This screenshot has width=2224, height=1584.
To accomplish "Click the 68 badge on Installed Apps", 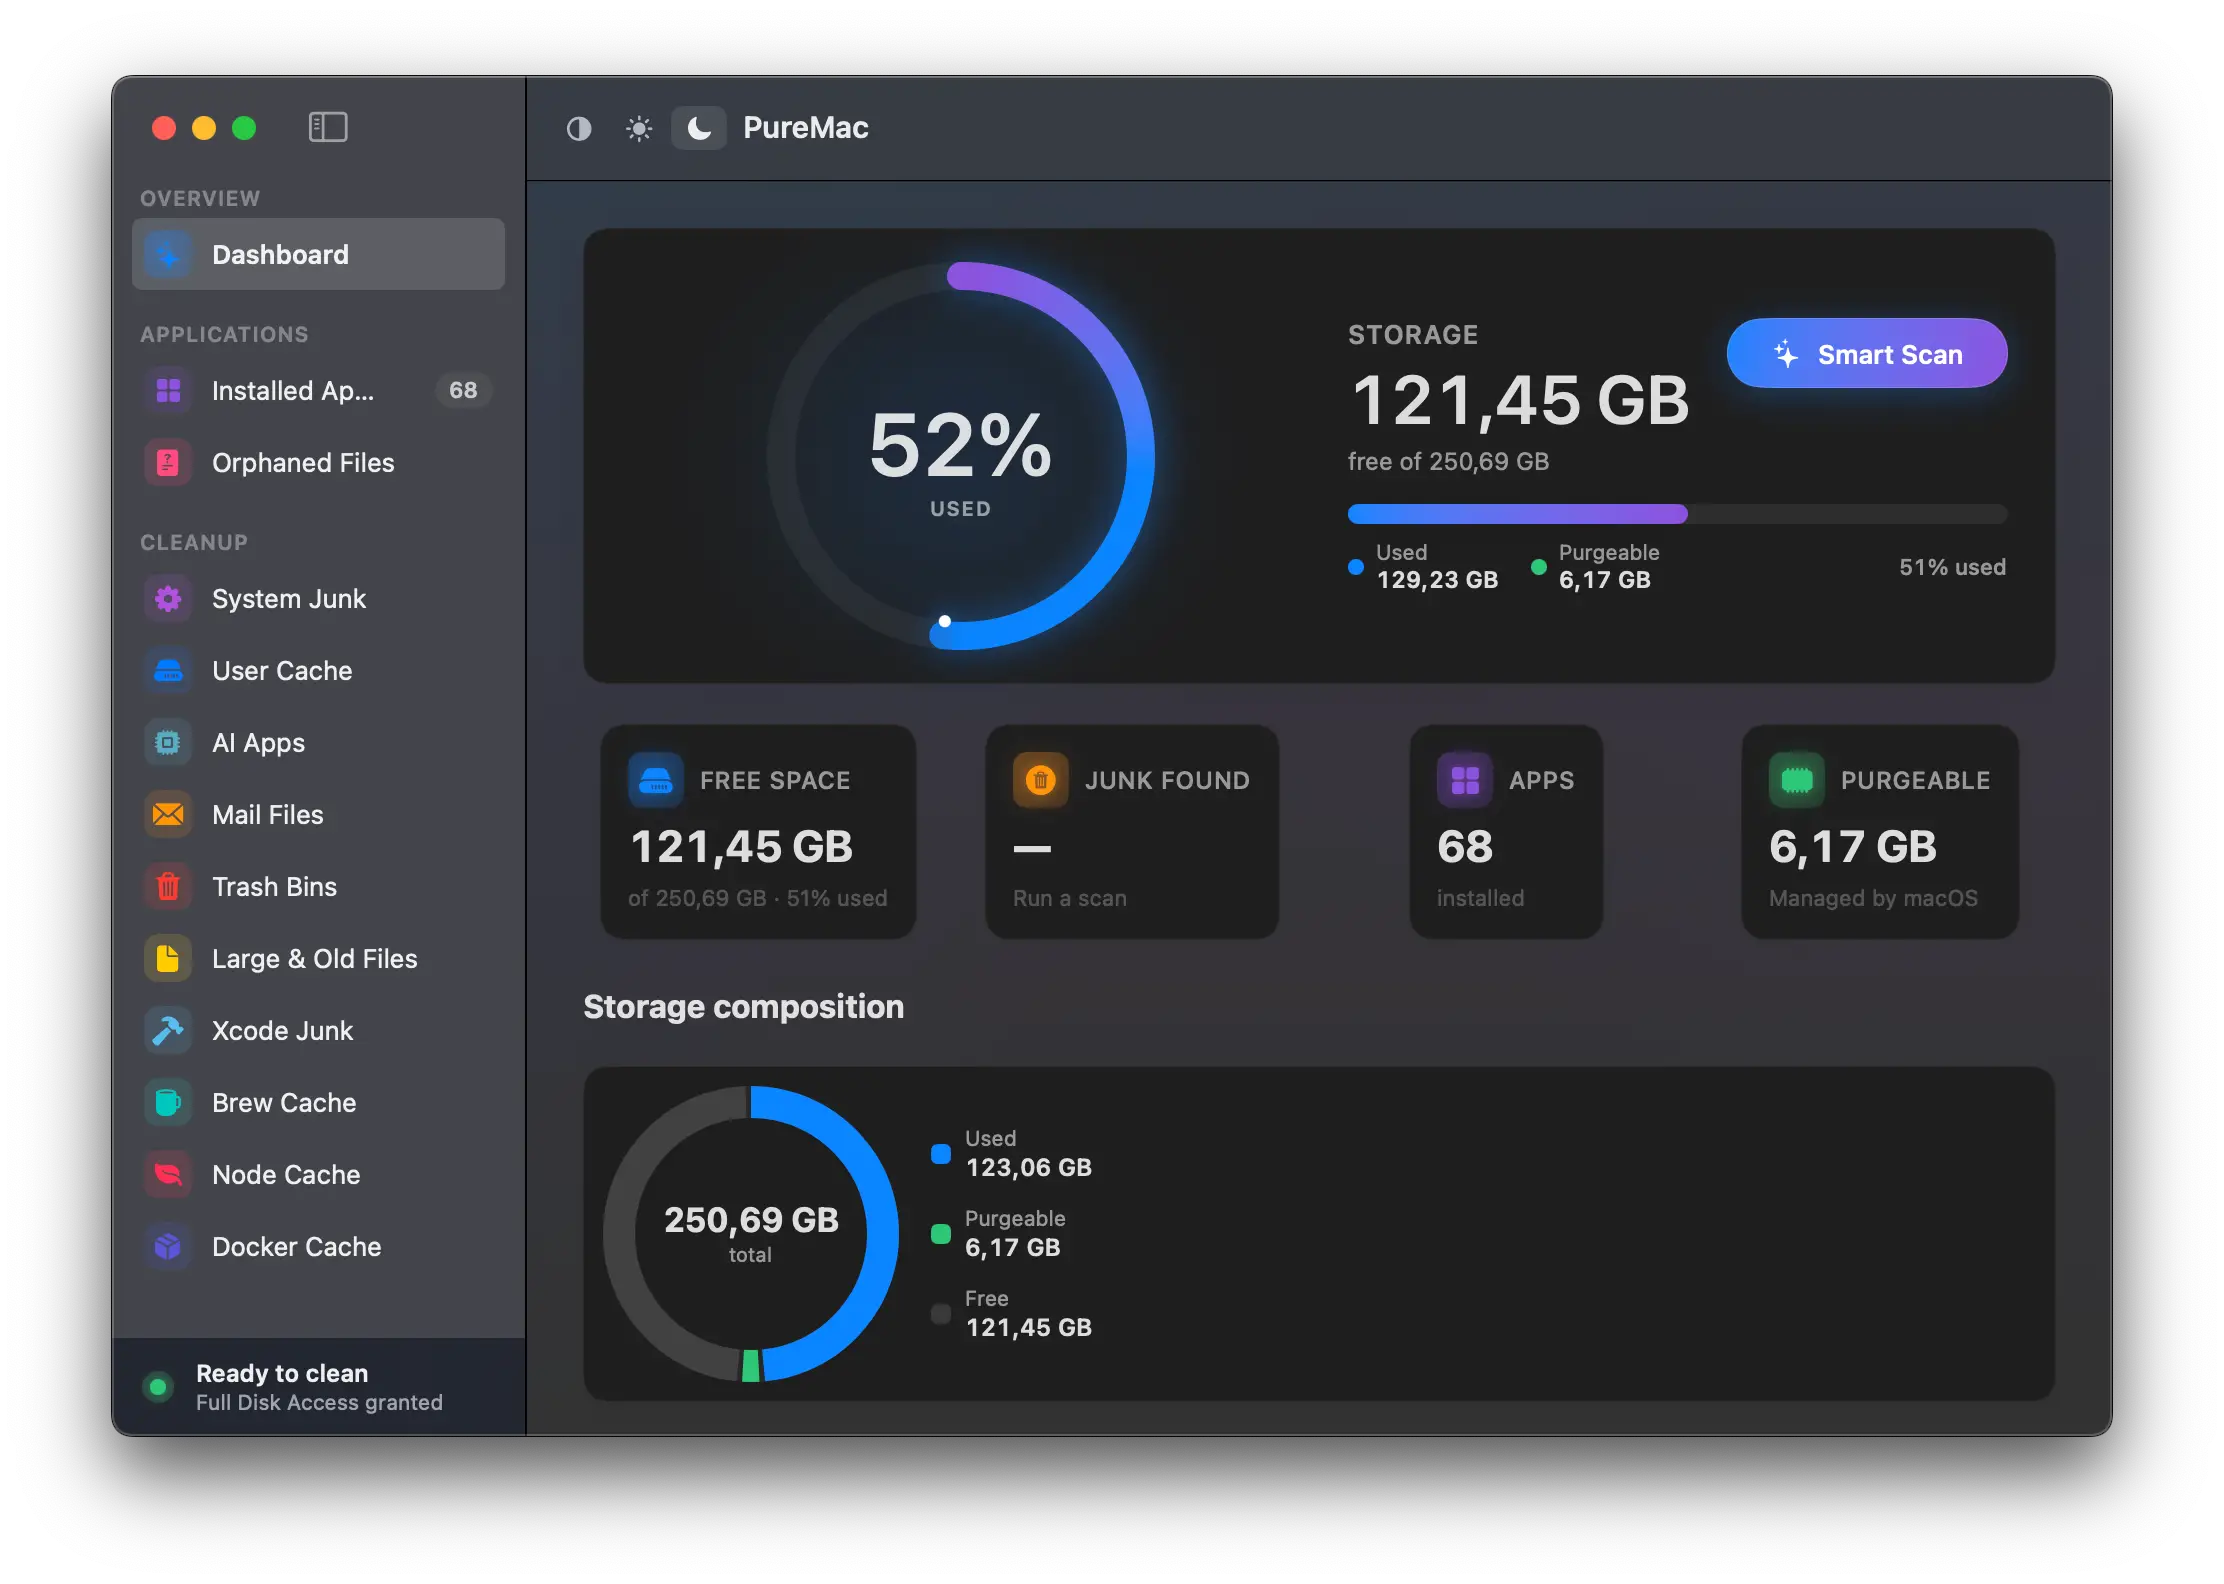I will [x=463, y=390].
